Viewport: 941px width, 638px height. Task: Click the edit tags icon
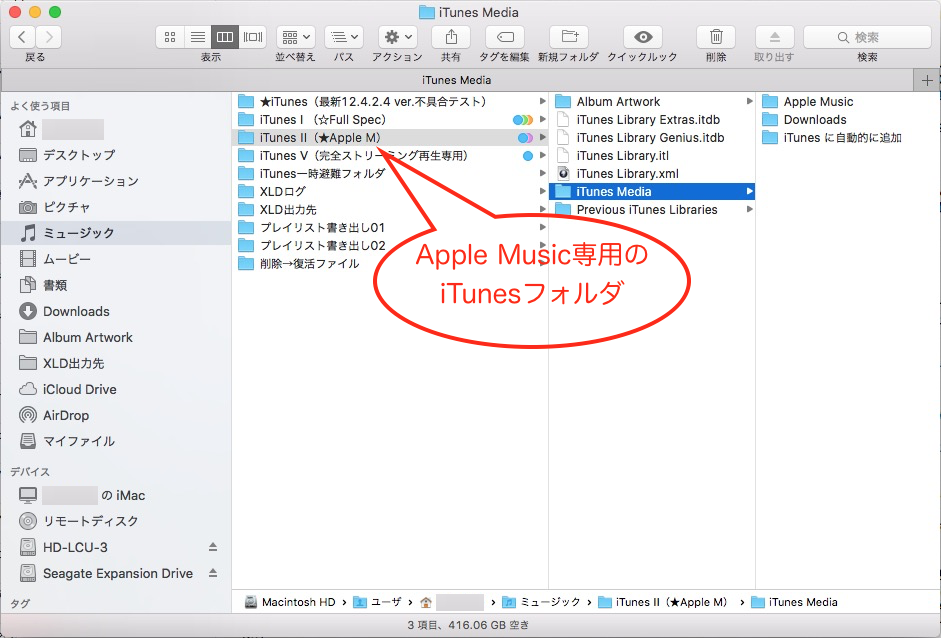[505, 37]
